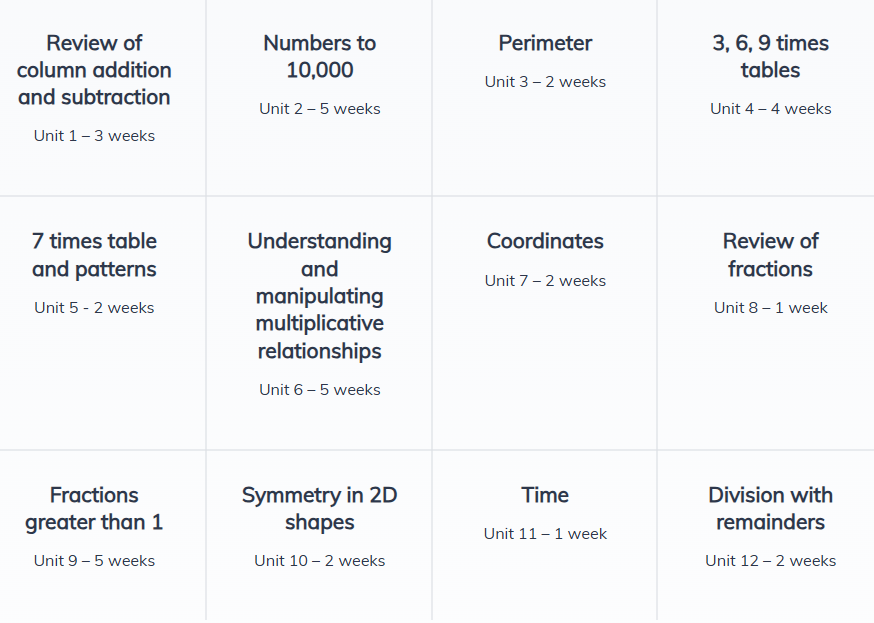Screen dimensions: 874x623
Task: Open Understanding and manipulating multiplicative relationships title
Action: (x=319, y=296)
